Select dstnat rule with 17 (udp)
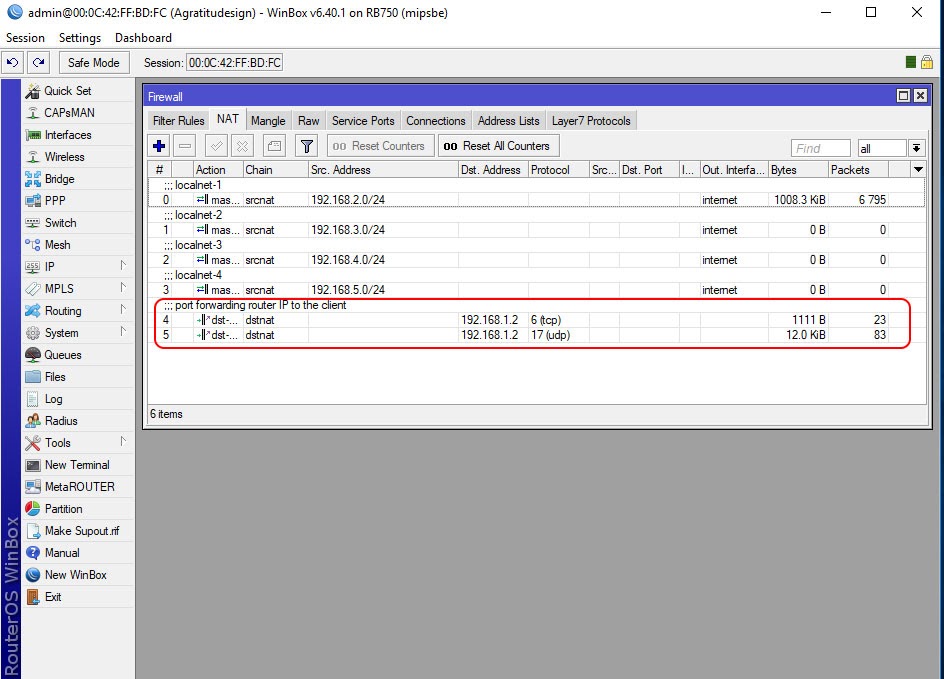 [536, 335]
